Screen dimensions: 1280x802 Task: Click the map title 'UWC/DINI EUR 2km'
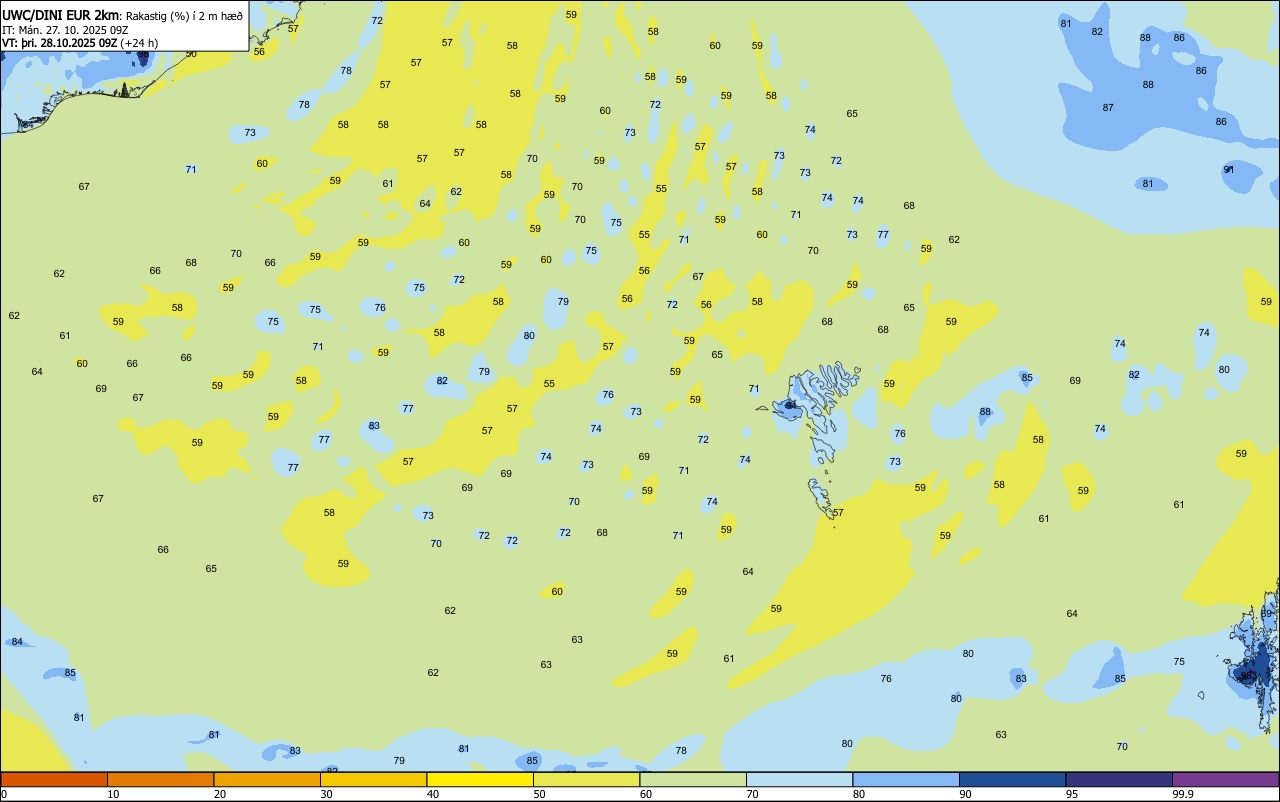[61, 15]
